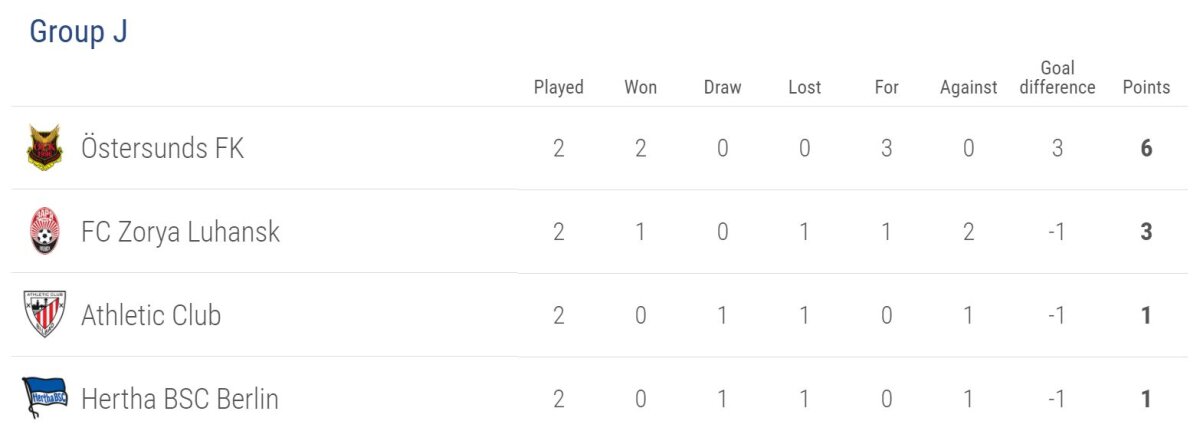Click Östersunds FK's points value 6

coord(1146,149)
